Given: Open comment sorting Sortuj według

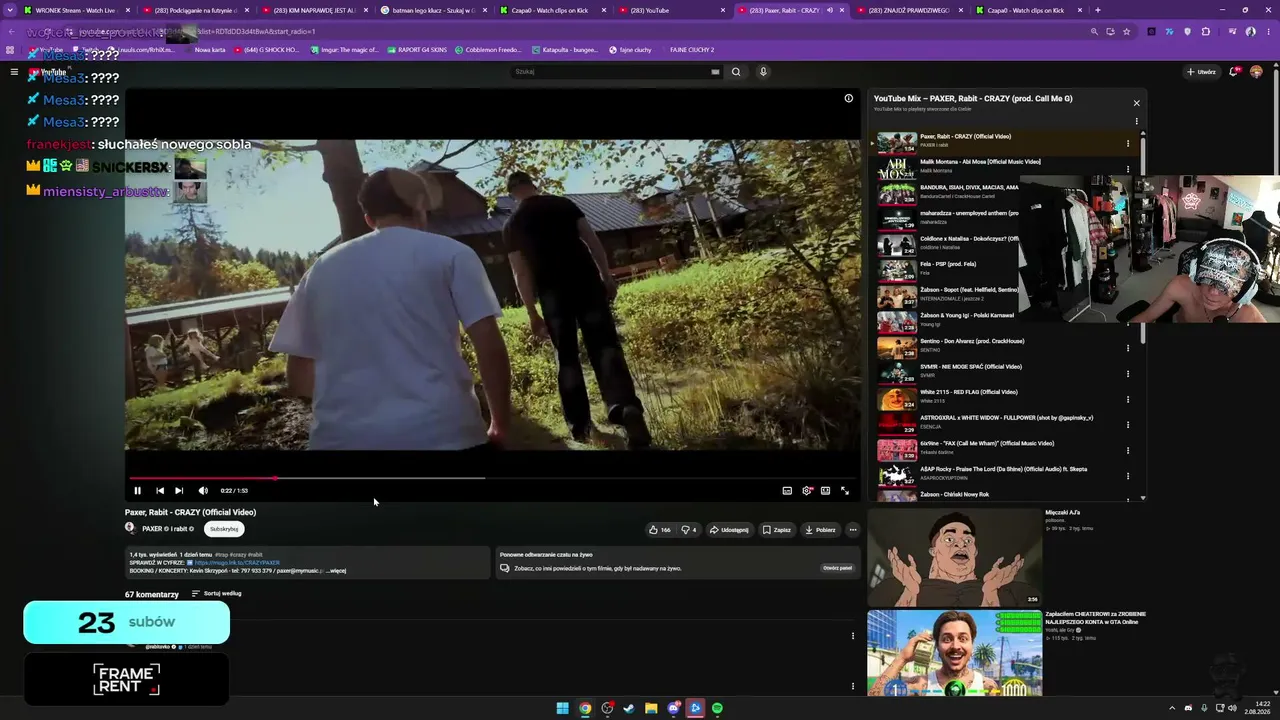Looking at the screenshot, I should 216,594.
